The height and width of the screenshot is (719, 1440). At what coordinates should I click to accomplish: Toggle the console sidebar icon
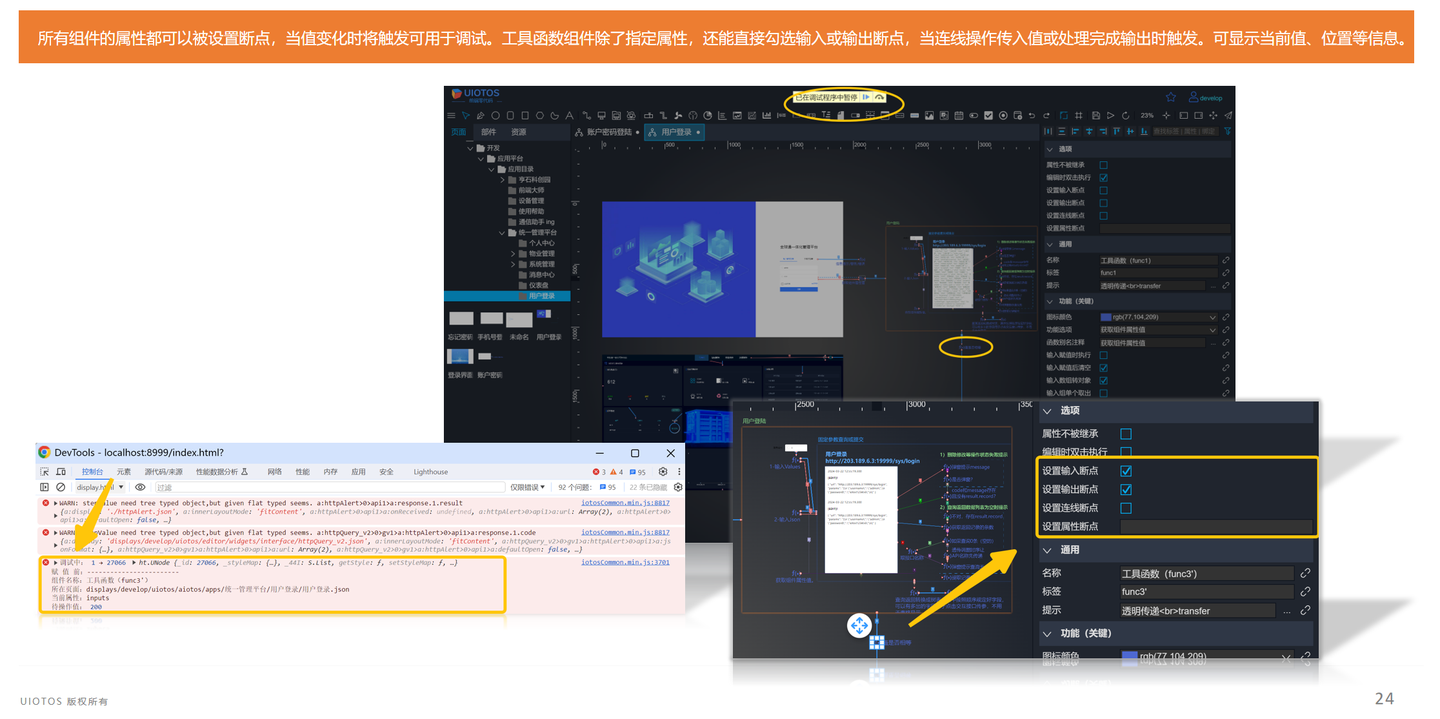tap(44, 487)
